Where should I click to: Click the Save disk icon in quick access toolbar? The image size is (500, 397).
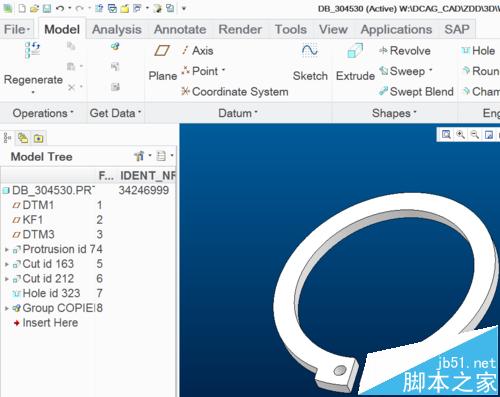[47, 8]
